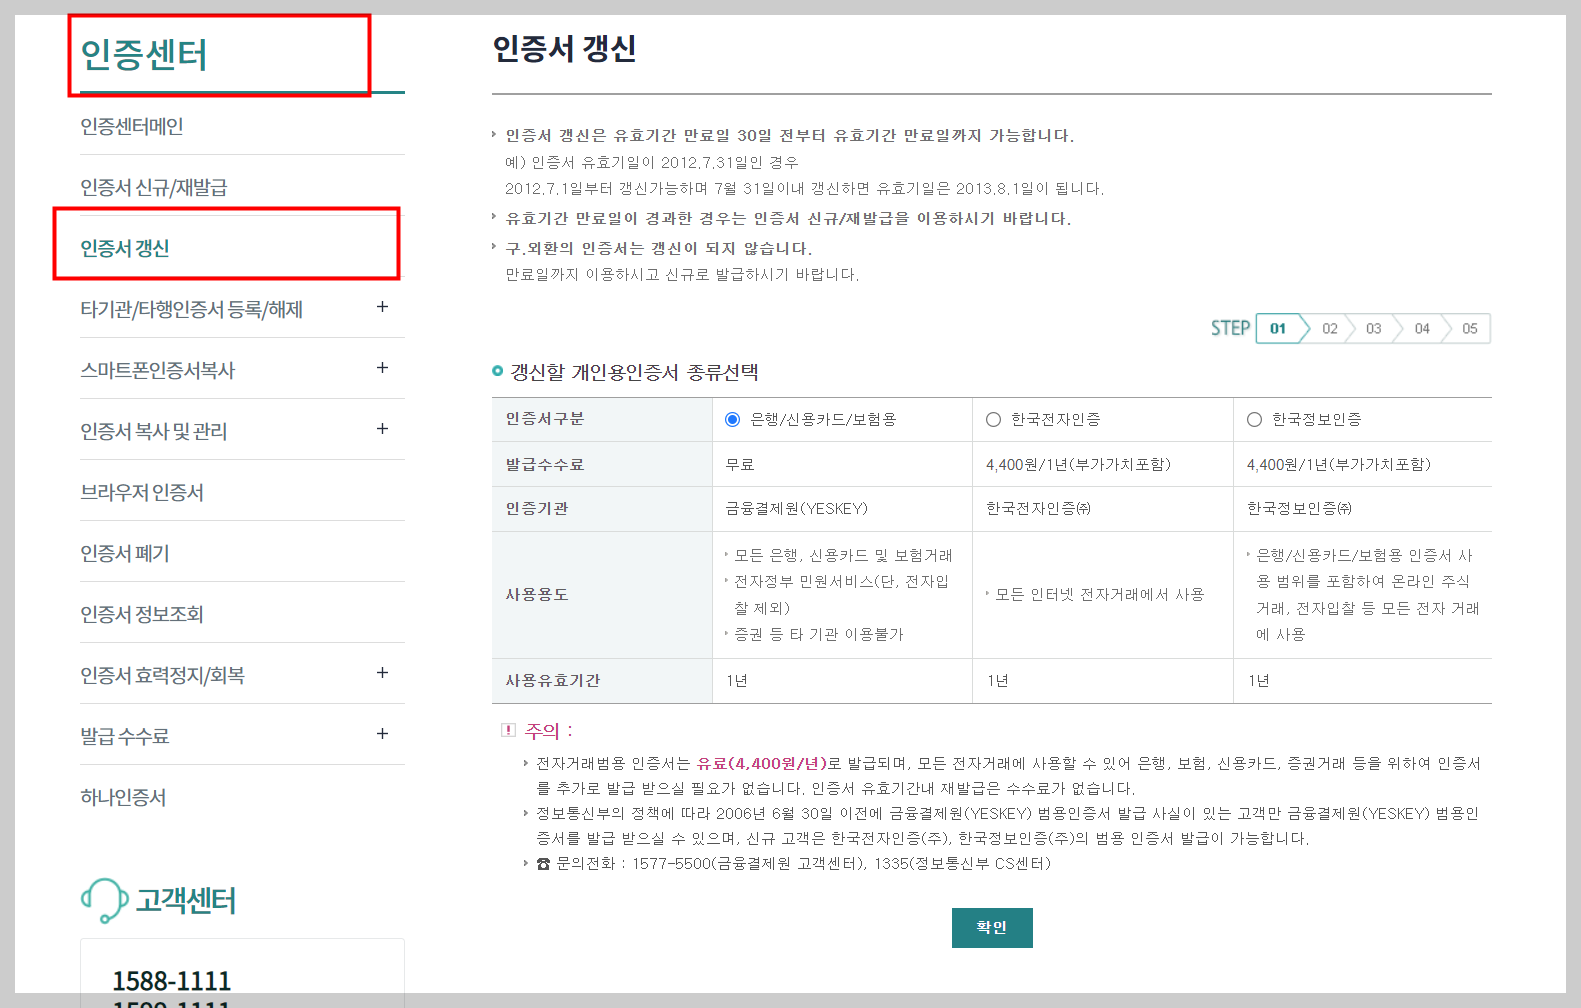Select 은행/신용카드/보험용 radio button
Image resolution: width=1581 pixels, height=1008 pixels.
(x=732, y=420)
